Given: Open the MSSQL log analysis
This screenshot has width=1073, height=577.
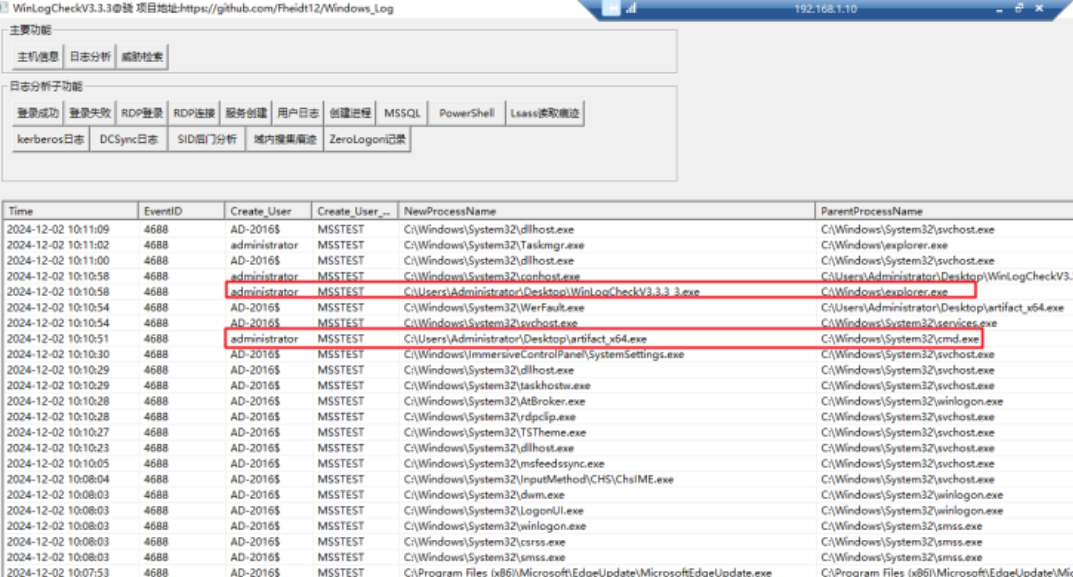Looking at the screenshot, I should [x=402, y=113].
